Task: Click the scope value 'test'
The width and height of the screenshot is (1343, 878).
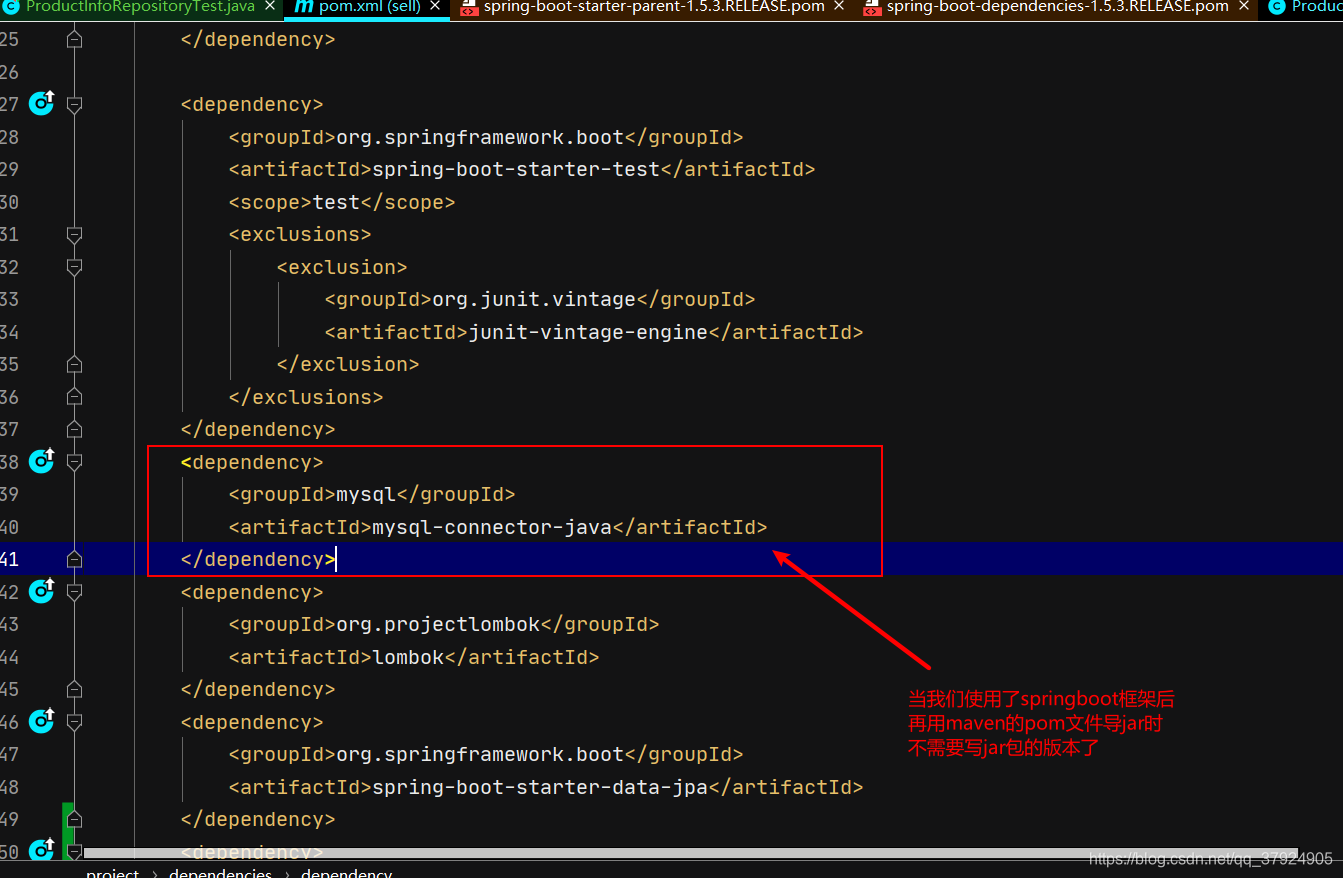Action: click(336, 202)
